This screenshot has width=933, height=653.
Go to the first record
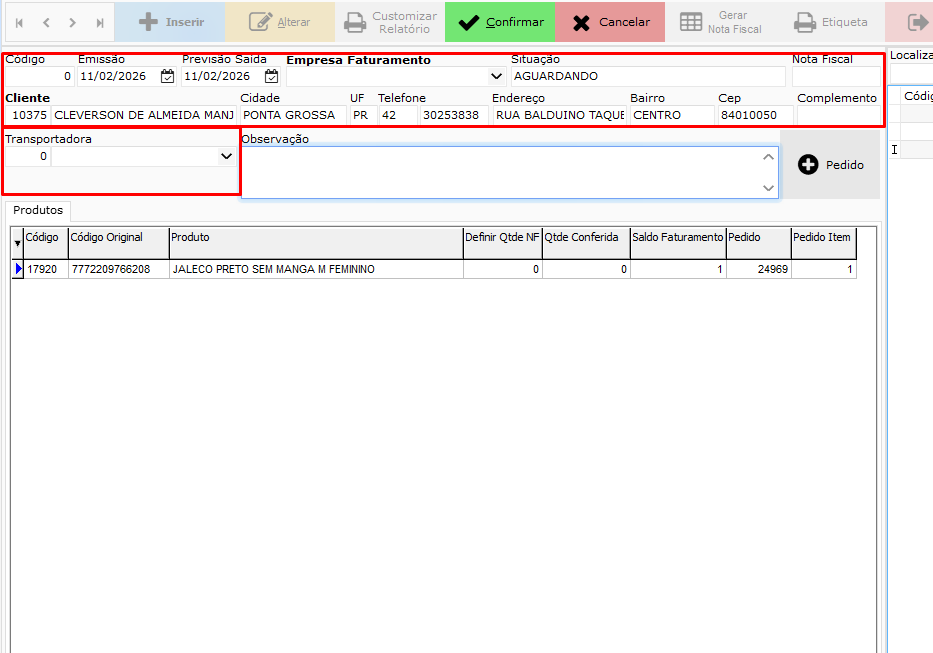20,22
